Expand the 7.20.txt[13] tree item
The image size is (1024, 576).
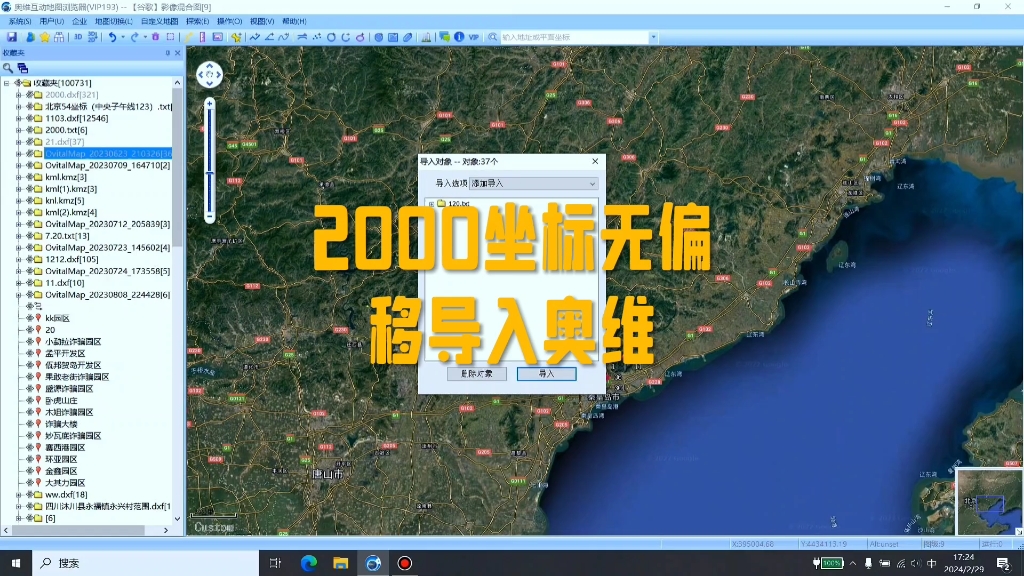click(x=18, y=236)
